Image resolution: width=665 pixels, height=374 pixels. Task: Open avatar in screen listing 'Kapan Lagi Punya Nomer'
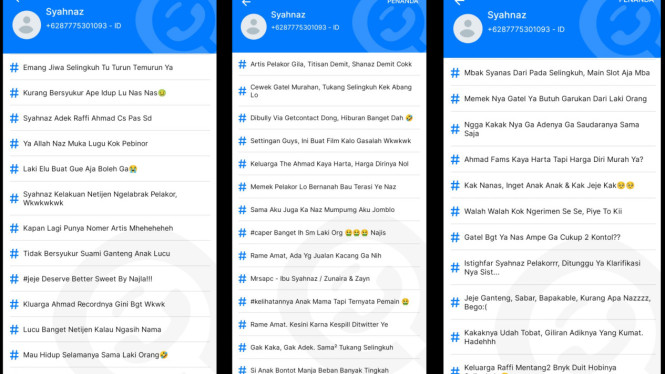tap(26, 25)
